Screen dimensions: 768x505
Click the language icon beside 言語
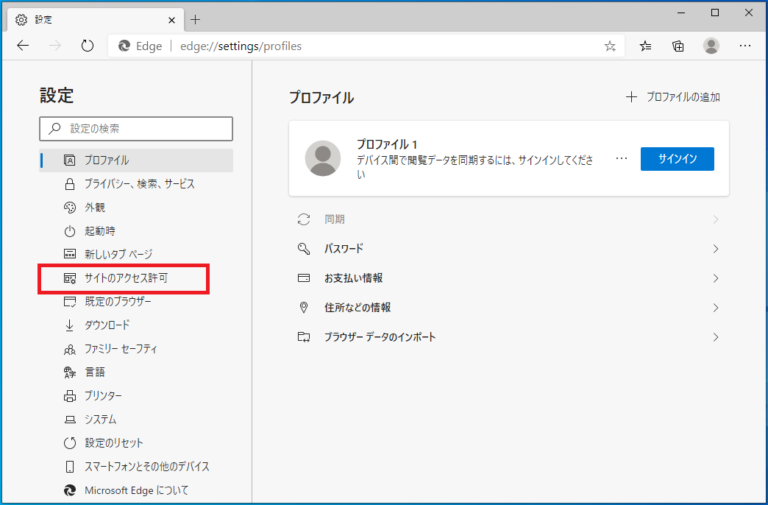click(70, 372)
